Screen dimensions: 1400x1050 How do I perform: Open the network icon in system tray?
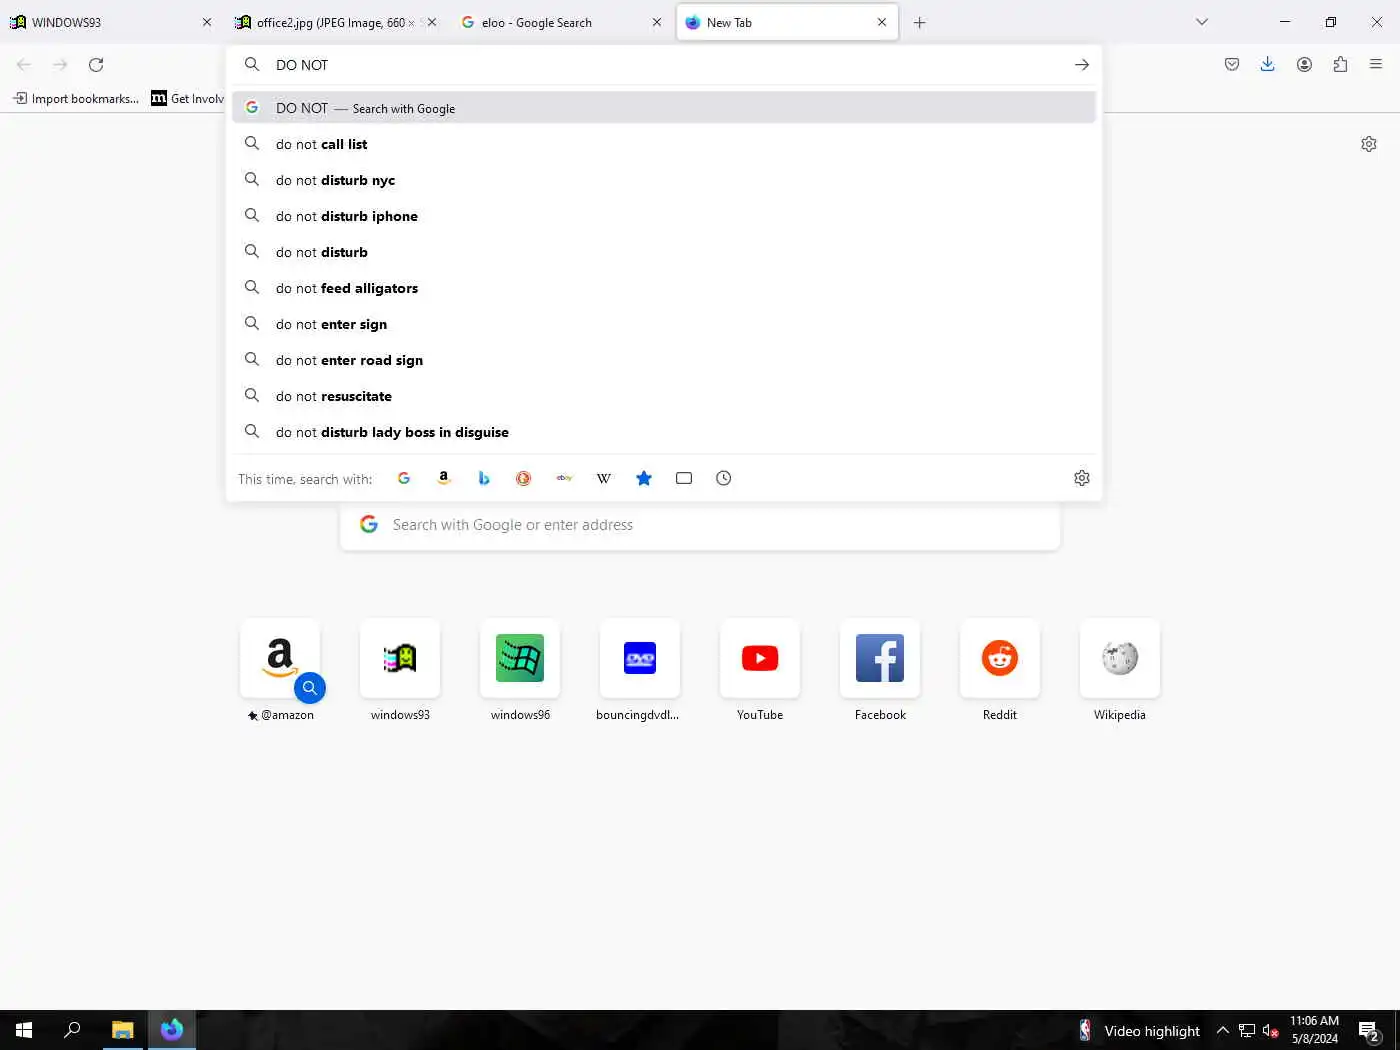1247,1030
